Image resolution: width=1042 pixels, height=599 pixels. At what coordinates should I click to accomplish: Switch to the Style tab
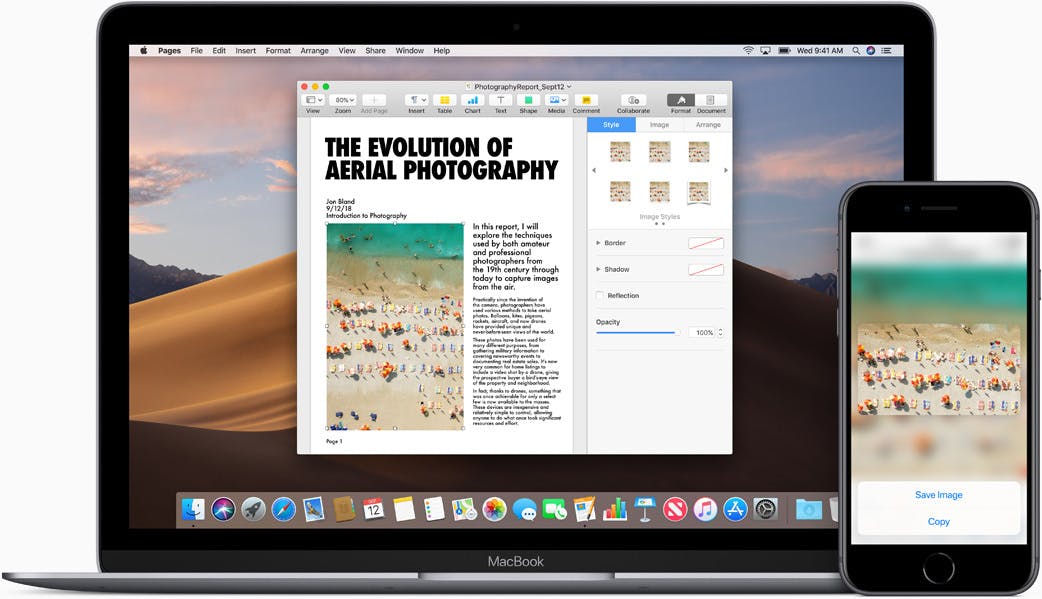(611, 124)
